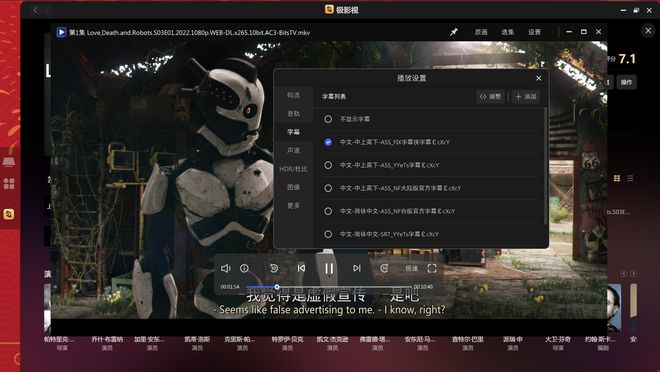This screenshot has width=660, height=372.
Task: Switch to the 音轨 settings tab
Action: [293, 114]
